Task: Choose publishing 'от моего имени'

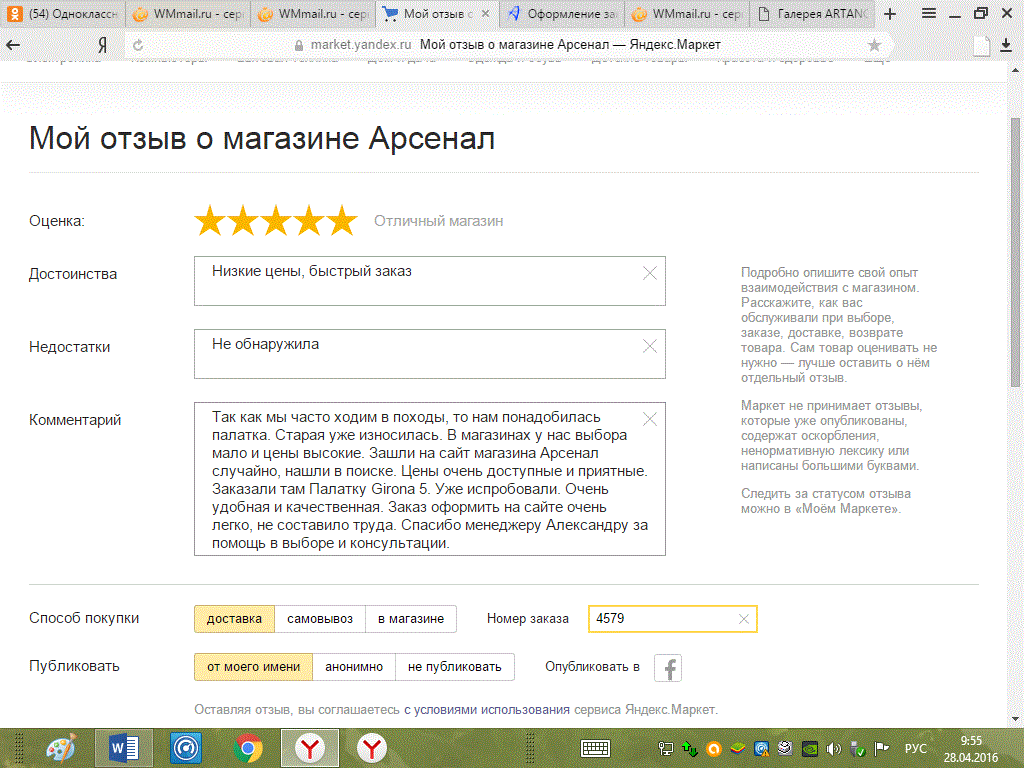Action: click(x=253, y=667)
